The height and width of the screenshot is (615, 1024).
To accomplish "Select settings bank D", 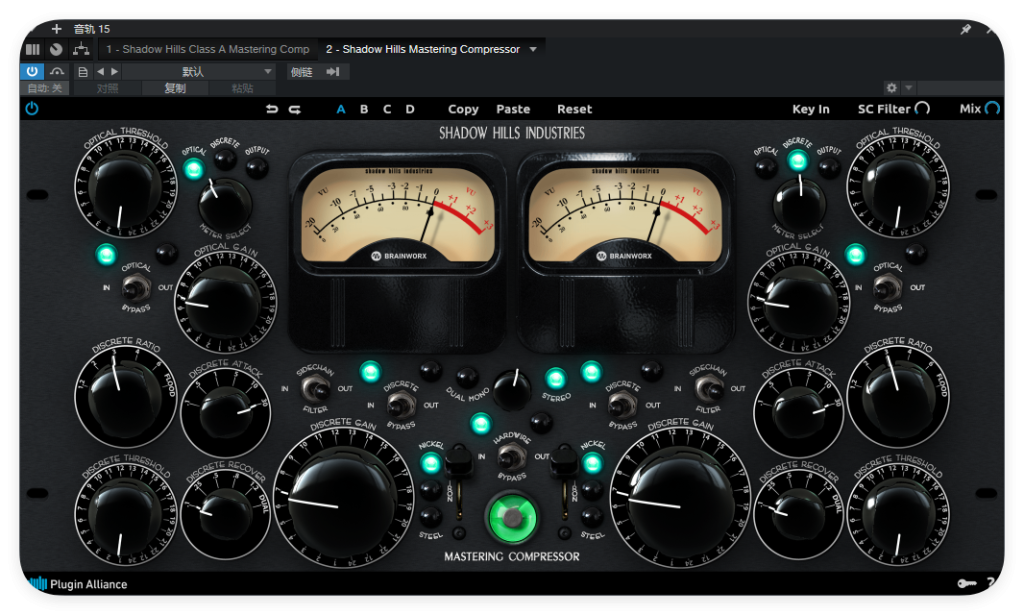I will [x=409, y=109].
